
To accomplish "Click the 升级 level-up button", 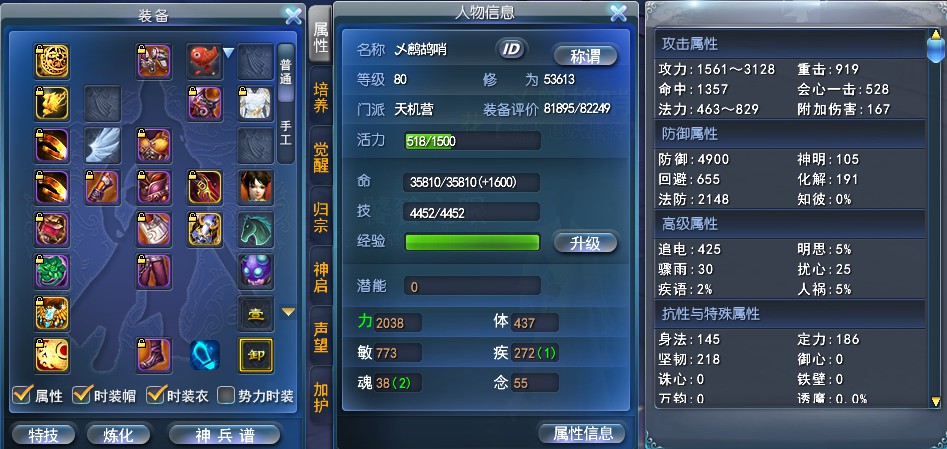I will 585,243.
